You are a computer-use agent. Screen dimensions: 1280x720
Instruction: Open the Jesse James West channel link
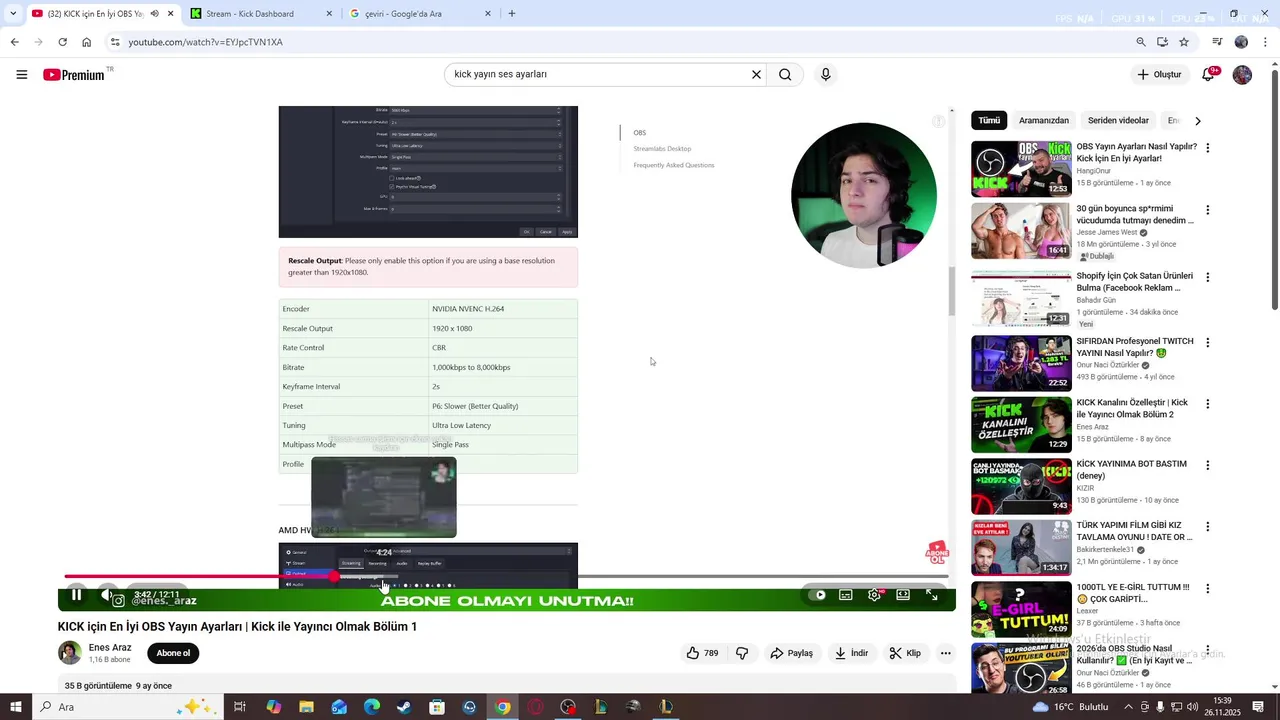coord(1107,232)
